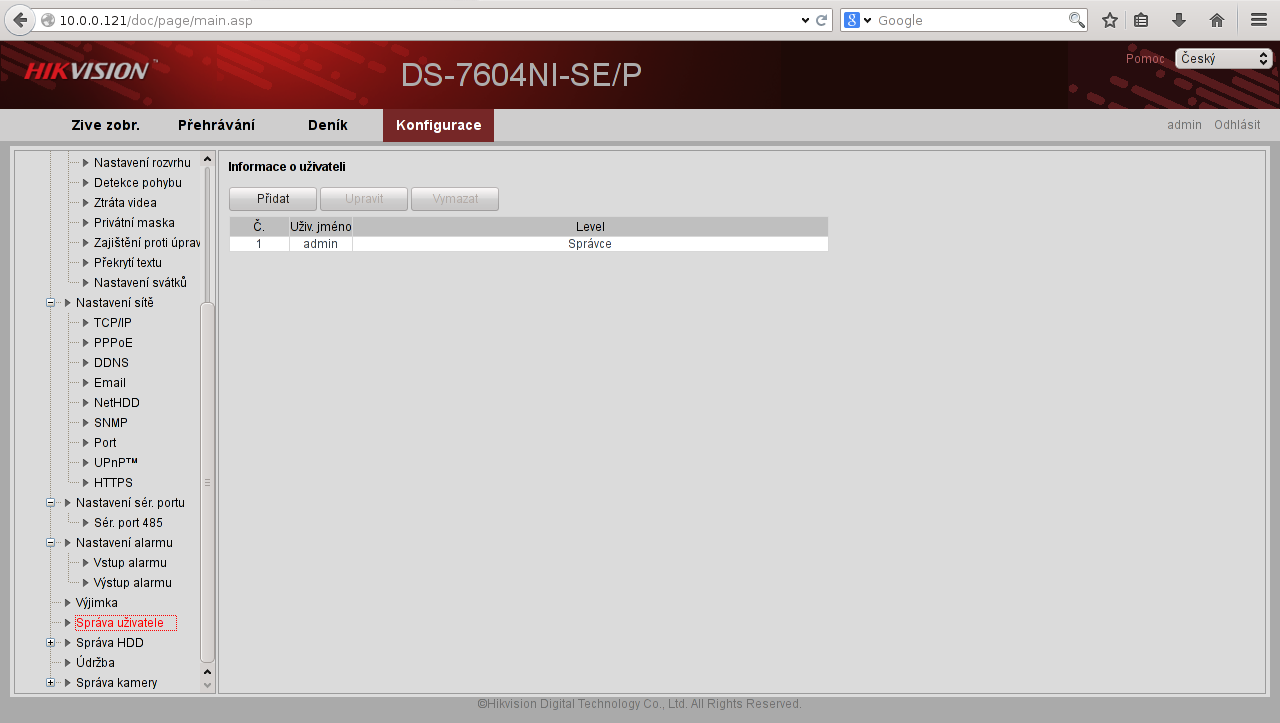Collapse the Nastavení alarmu node
Image resolution: width=1280 pixels, height=723 pixels.
click(x=50, y=543)
